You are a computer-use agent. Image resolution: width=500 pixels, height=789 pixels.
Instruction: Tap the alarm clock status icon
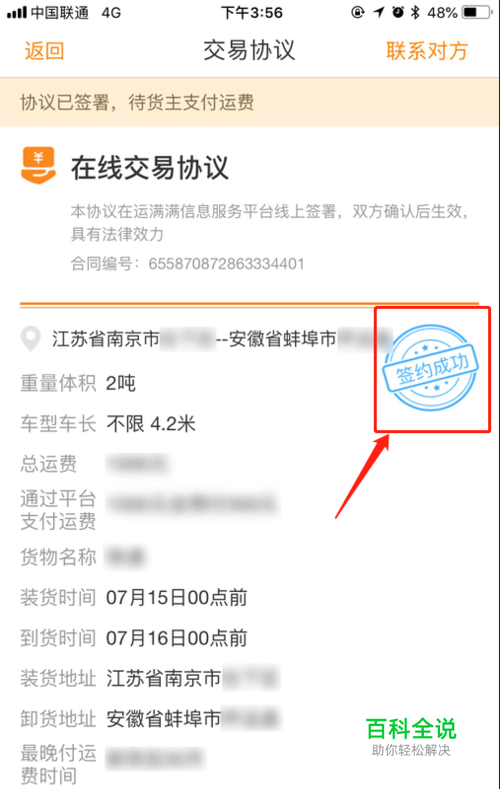[x=398, y=12]
